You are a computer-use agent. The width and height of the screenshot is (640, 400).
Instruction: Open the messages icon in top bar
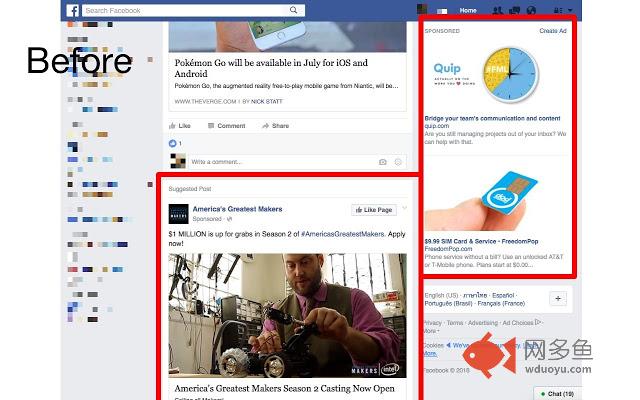click(514, 10)
